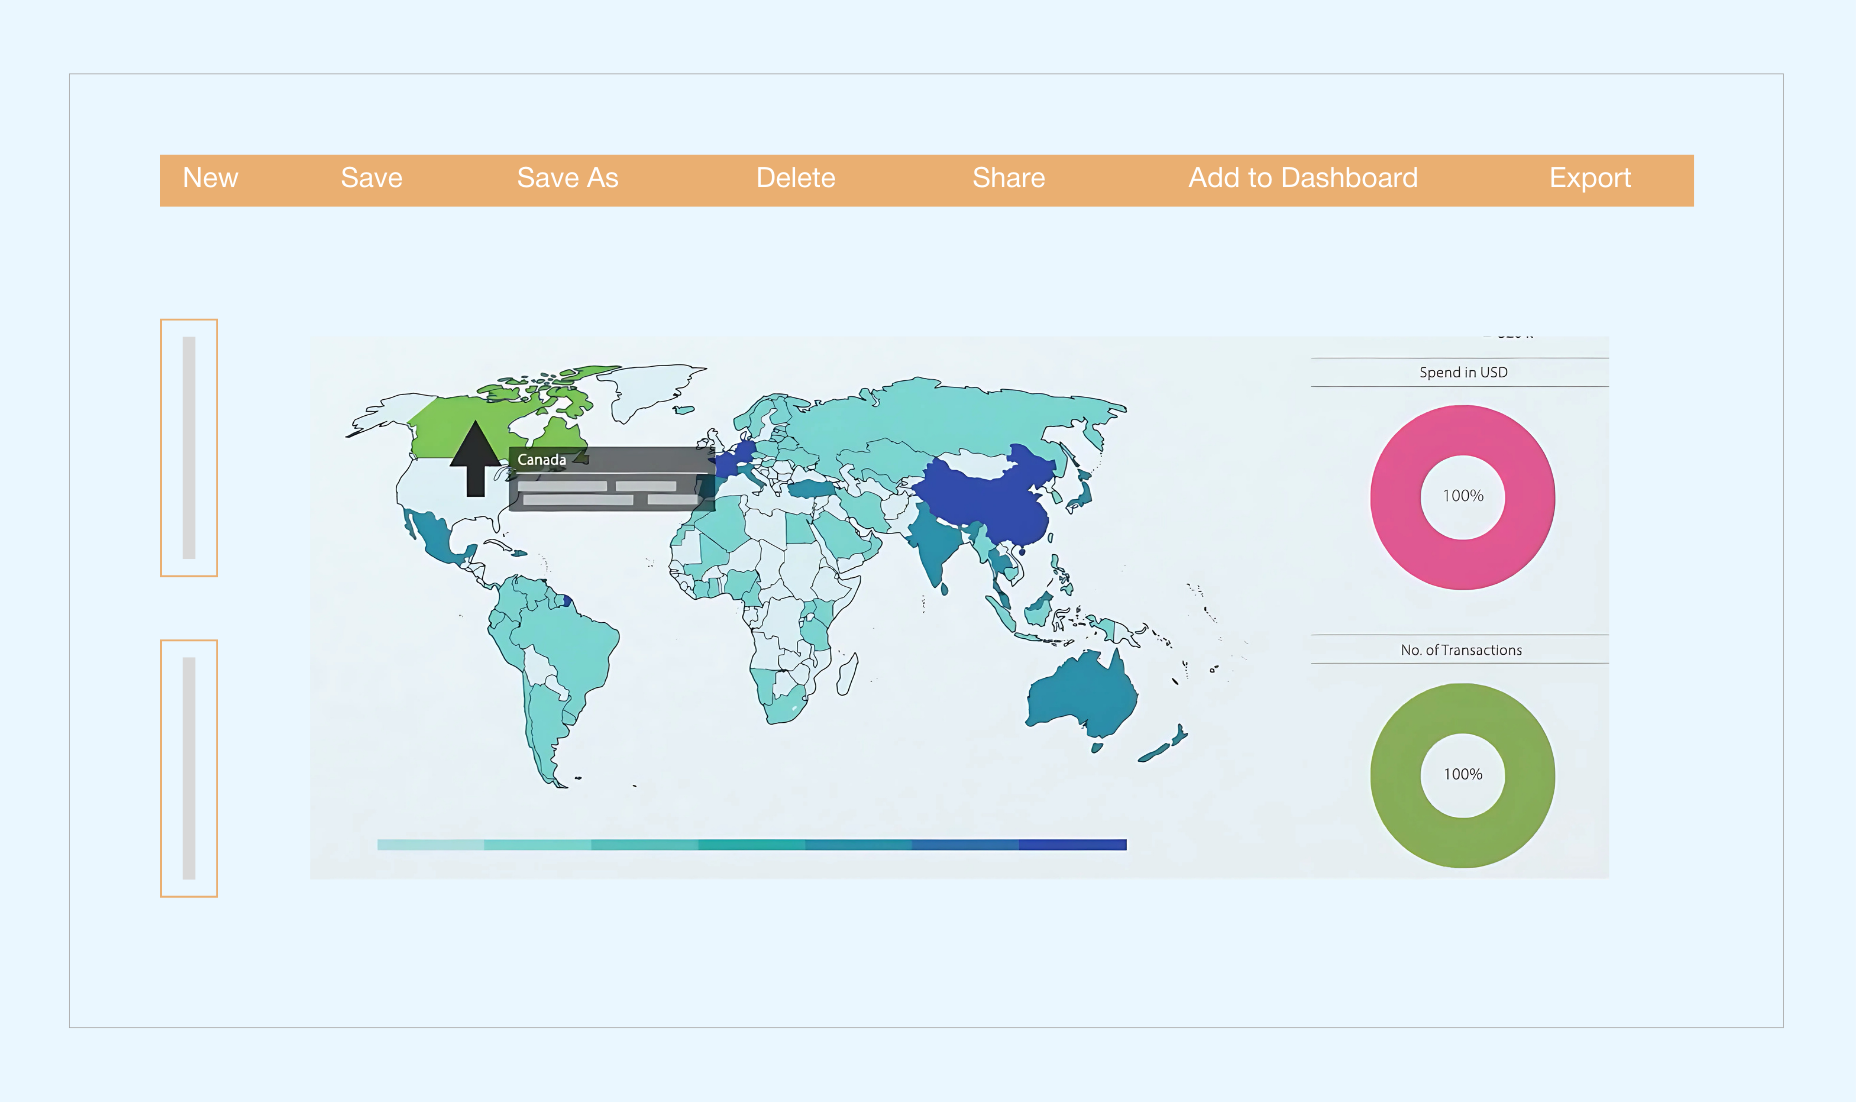Viewport: 1856px width, 1103px height.
Task: Click the Export button
Action: 1589,178
